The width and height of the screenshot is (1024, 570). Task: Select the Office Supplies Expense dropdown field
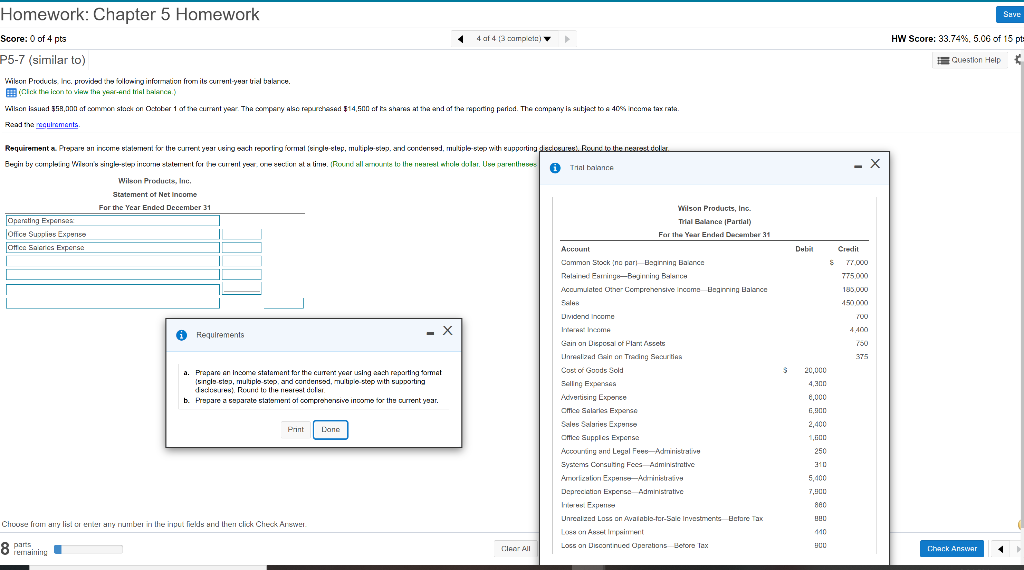(x=113, y=234)
